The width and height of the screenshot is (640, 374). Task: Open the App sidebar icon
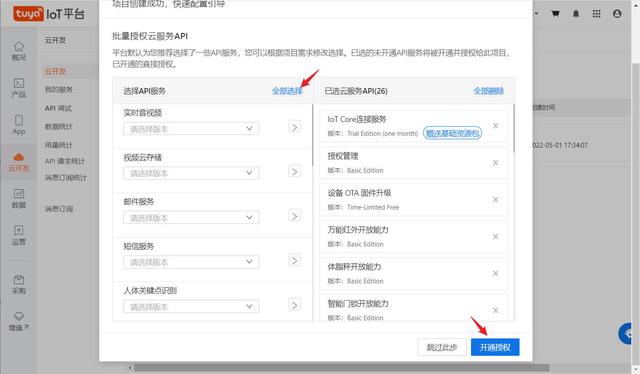pyautogui.click(x=19, y=125)
